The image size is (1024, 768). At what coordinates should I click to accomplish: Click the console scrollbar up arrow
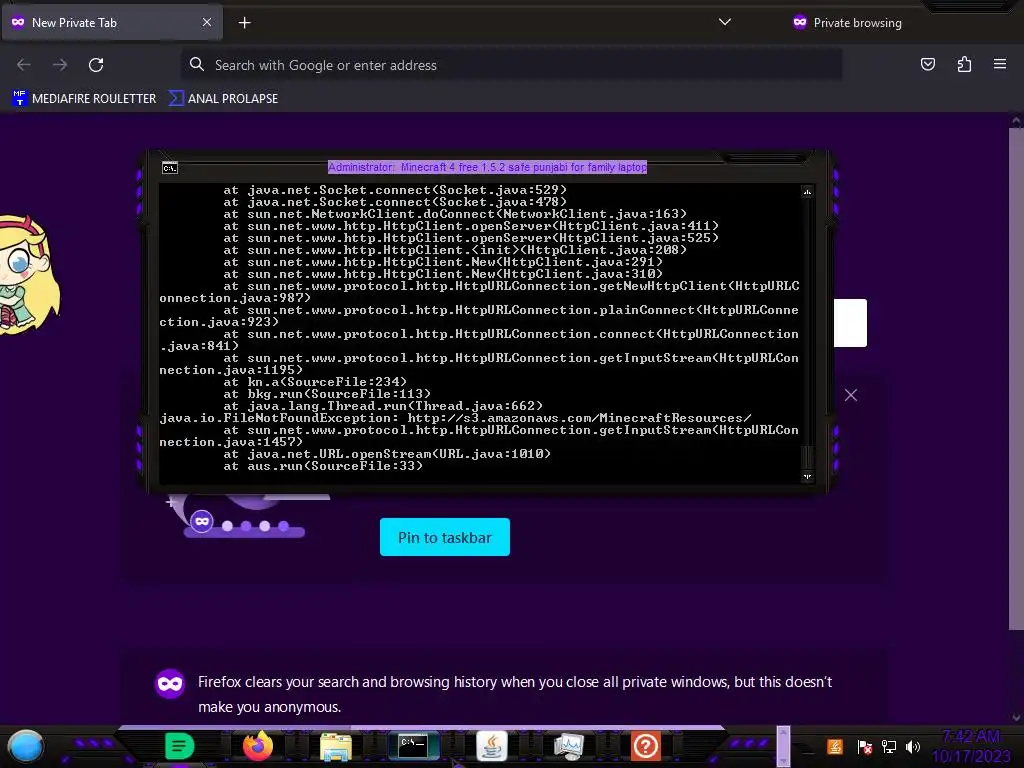(807, 192)
